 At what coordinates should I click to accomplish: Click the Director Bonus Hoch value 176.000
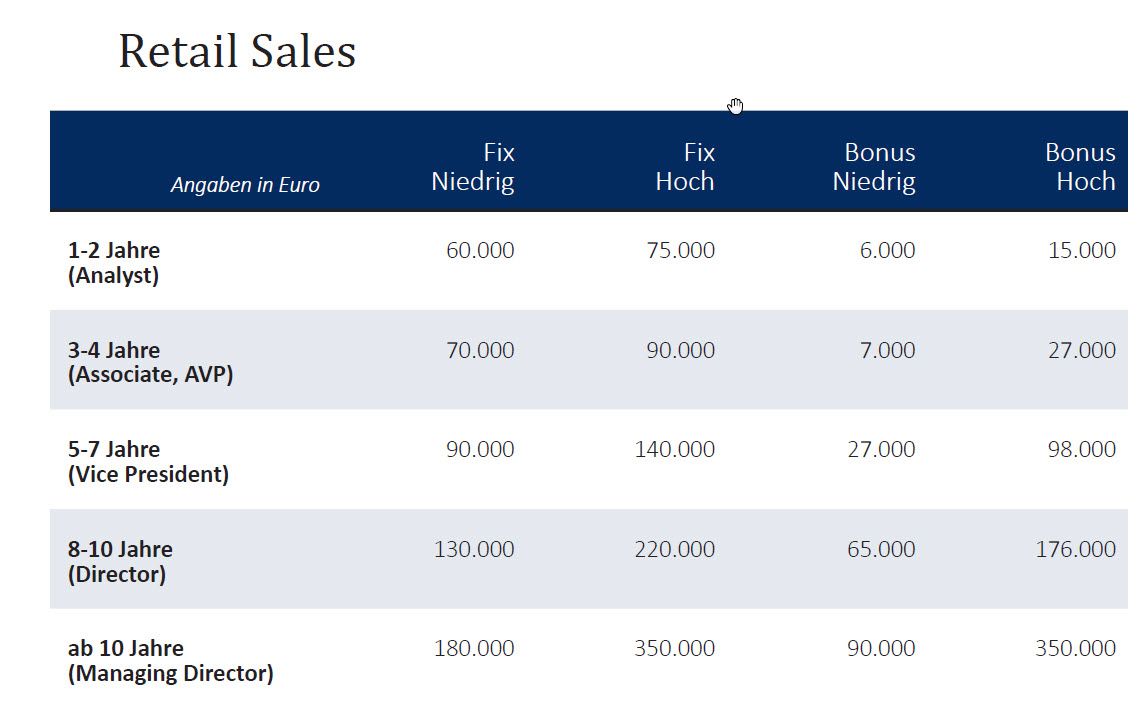pyautogui.click(x=1076, y=549)
